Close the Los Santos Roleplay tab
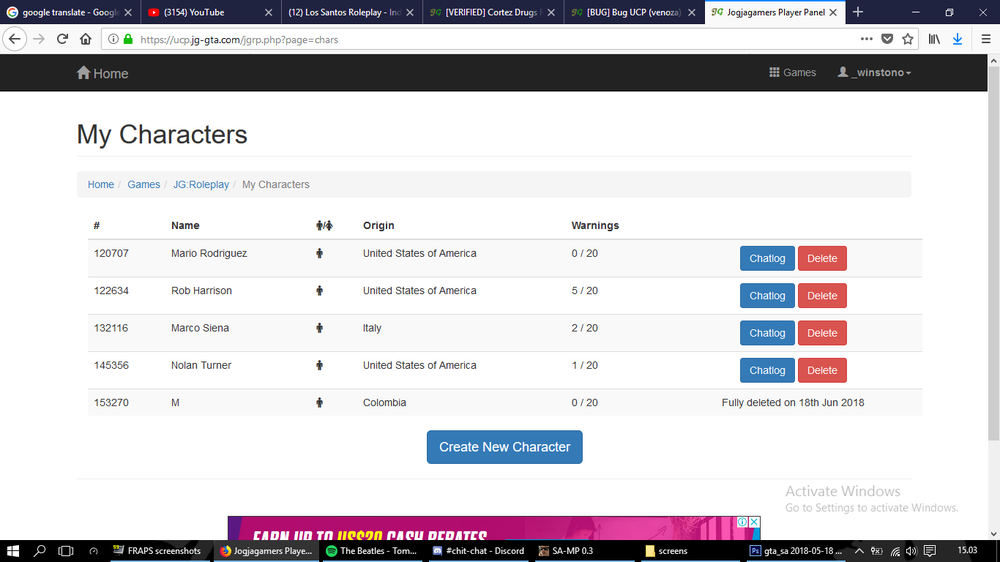The image size is (1000, 562). (x=409, y=13)
